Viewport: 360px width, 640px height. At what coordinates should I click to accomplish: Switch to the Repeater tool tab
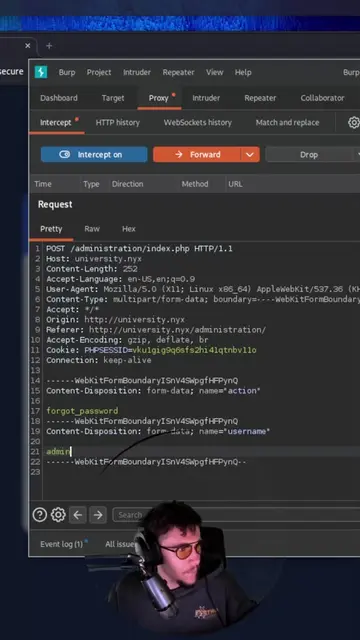coord(260,98)
